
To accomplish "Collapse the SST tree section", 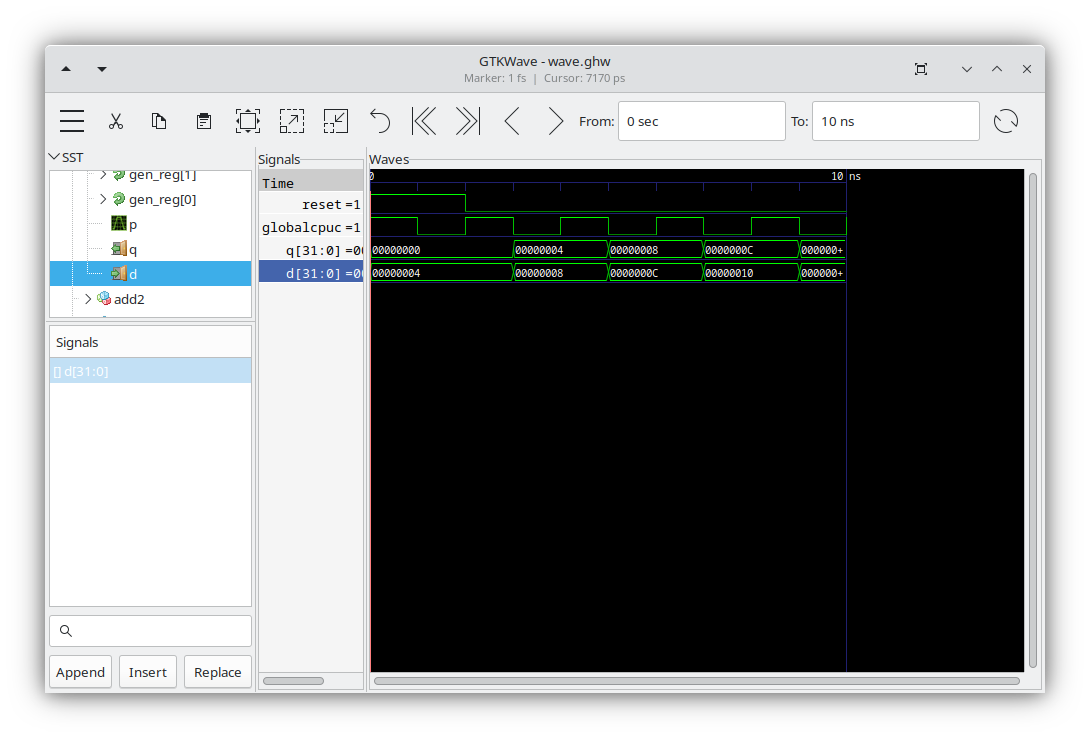I will 55,157.
